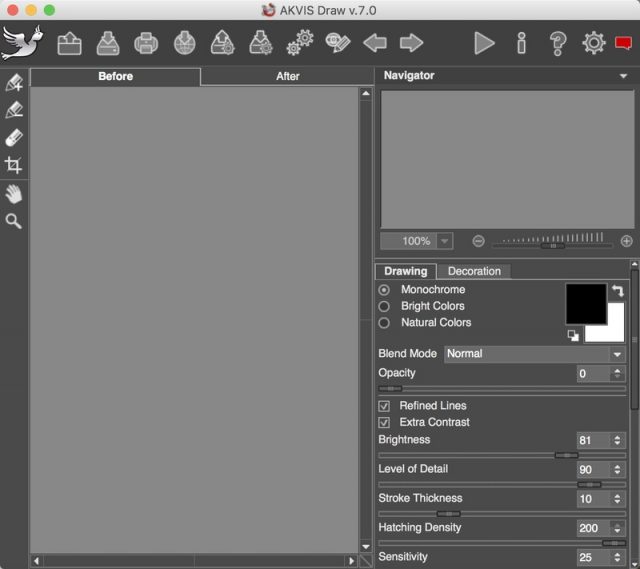The width and height of the screenshot is (640, 569).
Task: Save presets with the export presets icon
Action: tap(261, 42)
